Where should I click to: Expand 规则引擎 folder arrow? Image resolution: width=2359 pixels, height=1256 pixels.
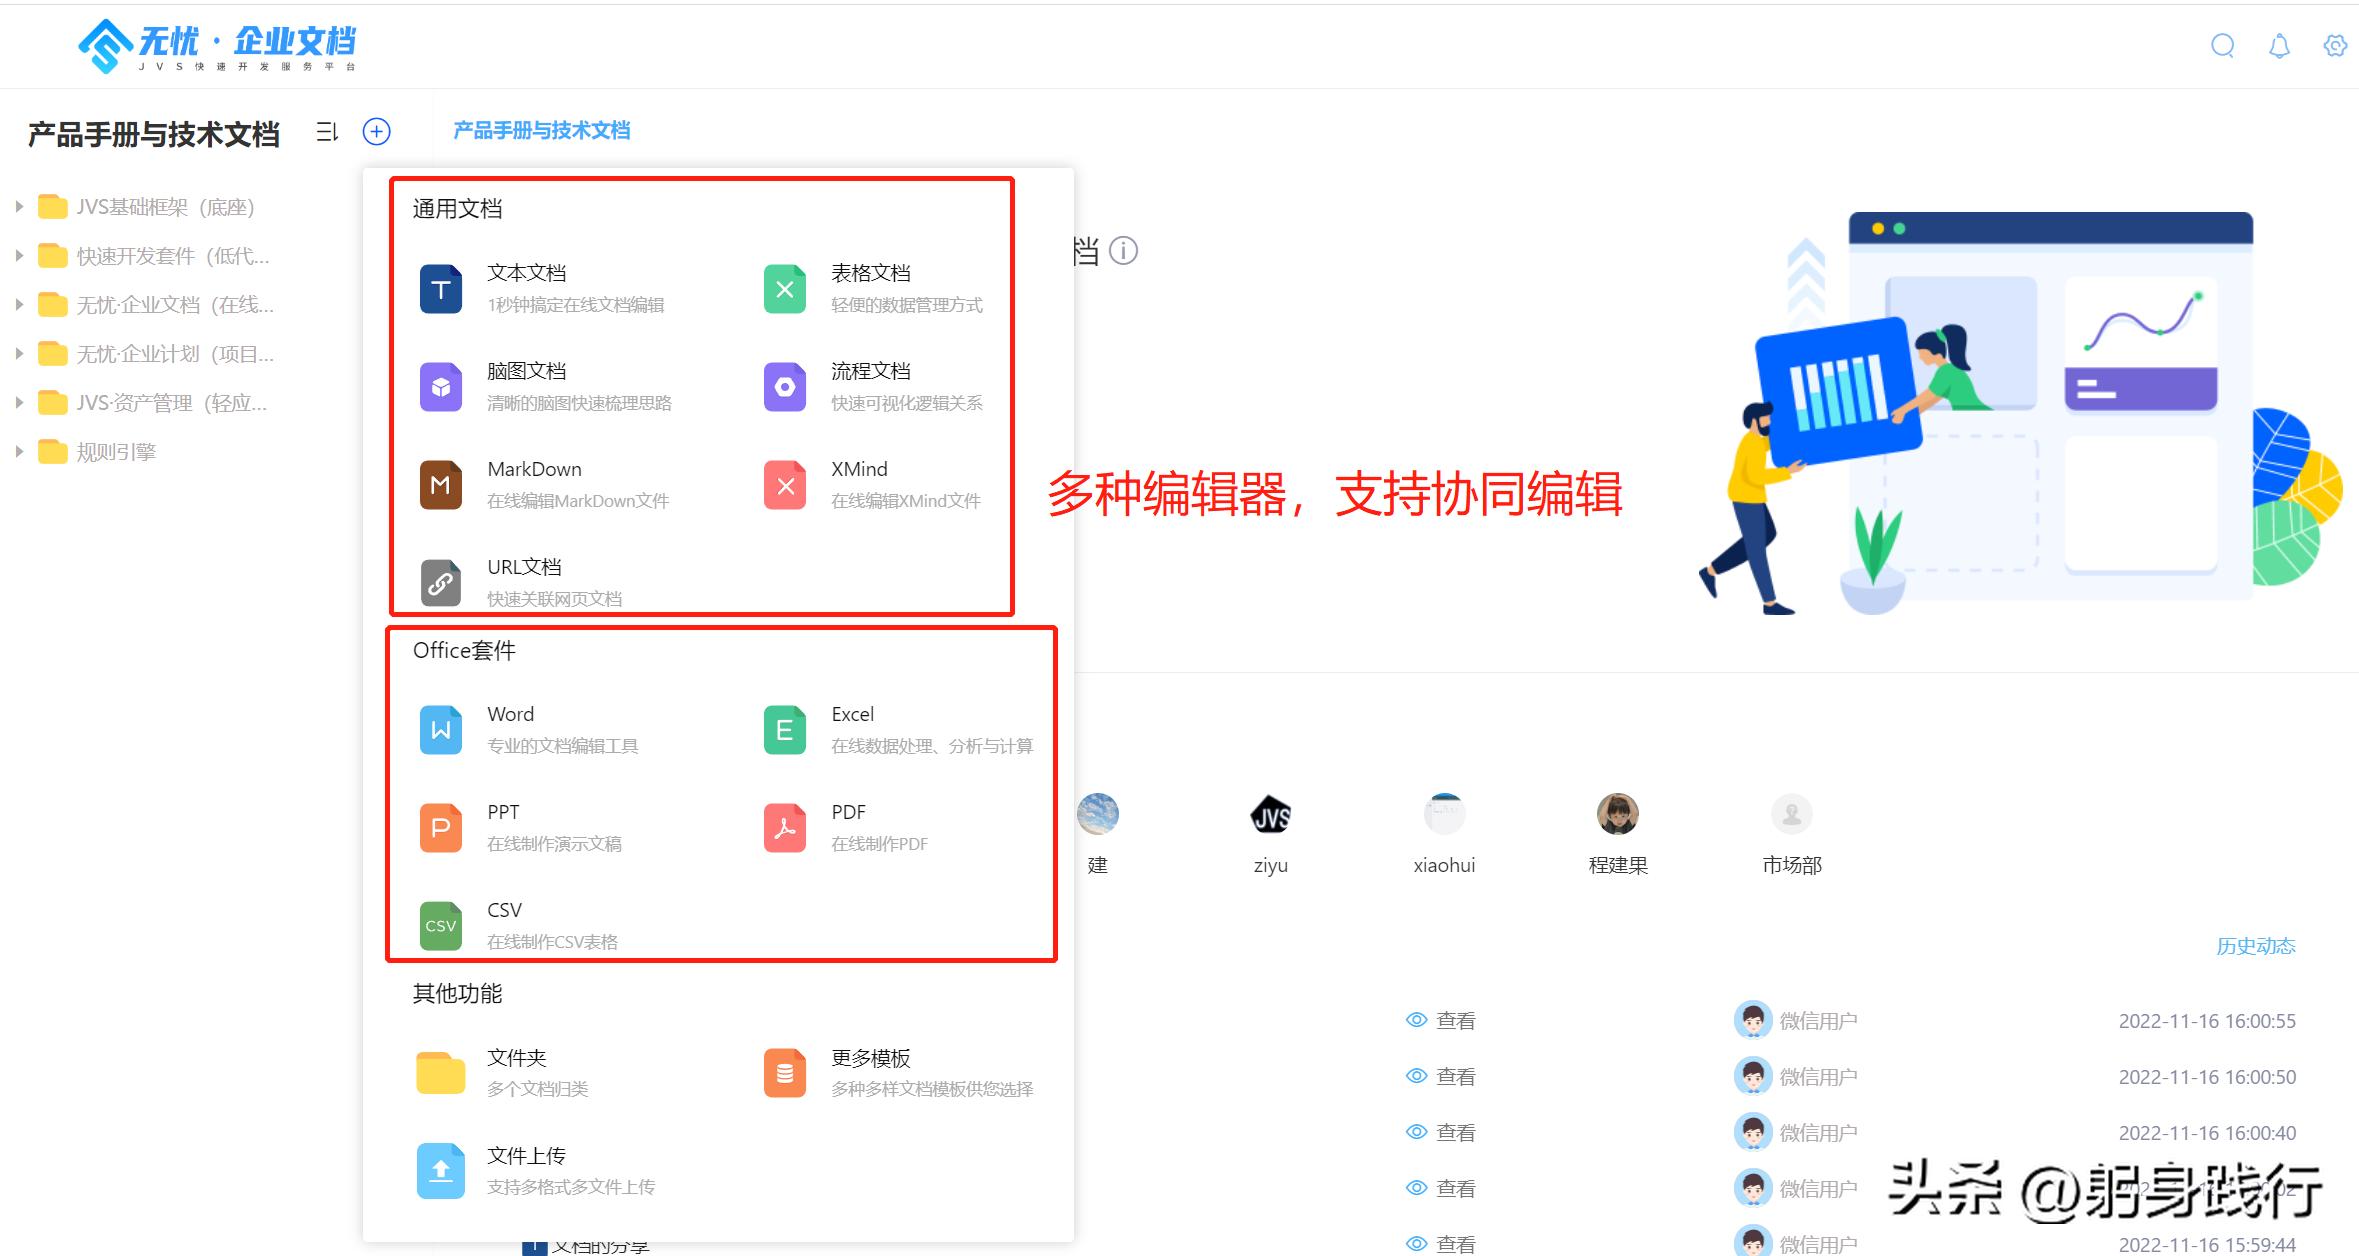click(18, 452)
